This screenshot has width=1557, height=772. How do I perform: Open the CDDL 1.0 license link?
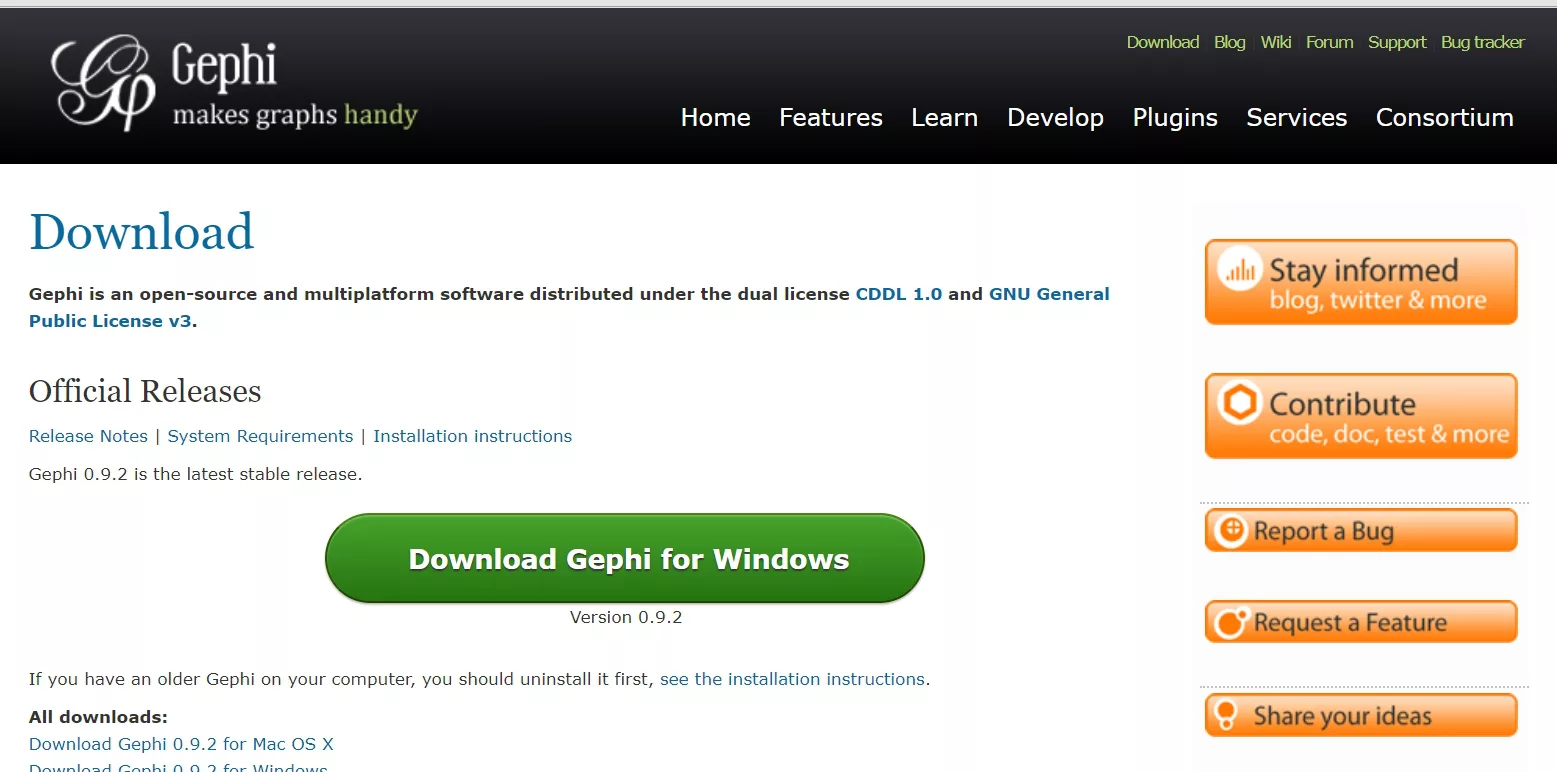coord(899,294)
